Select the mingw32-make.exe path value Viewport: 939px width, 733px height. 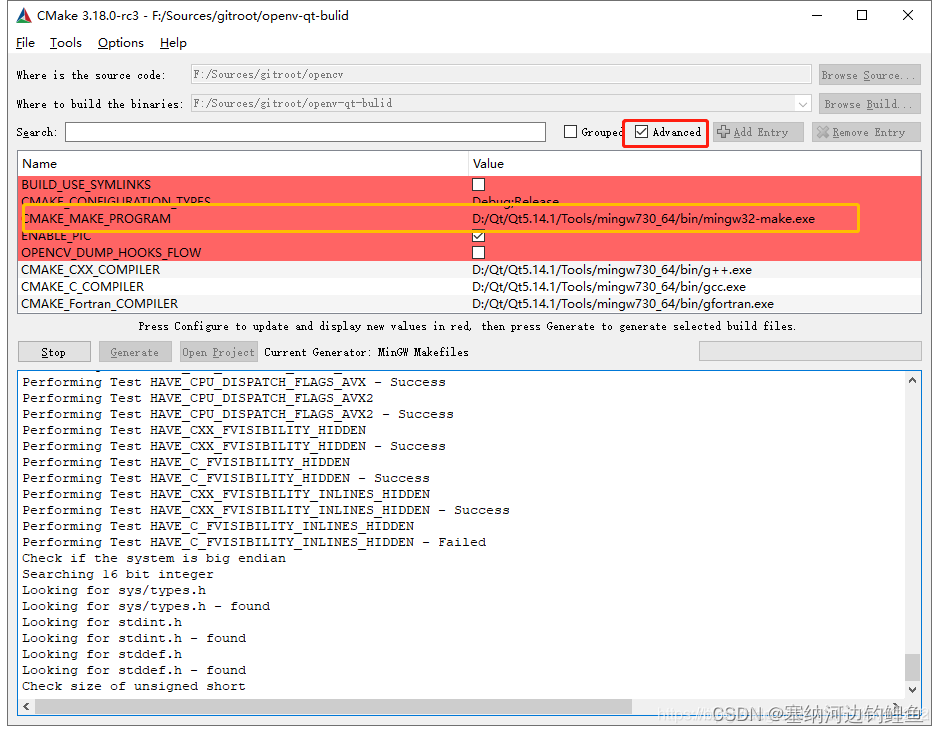pyautogui.click(x=643, y=219)
